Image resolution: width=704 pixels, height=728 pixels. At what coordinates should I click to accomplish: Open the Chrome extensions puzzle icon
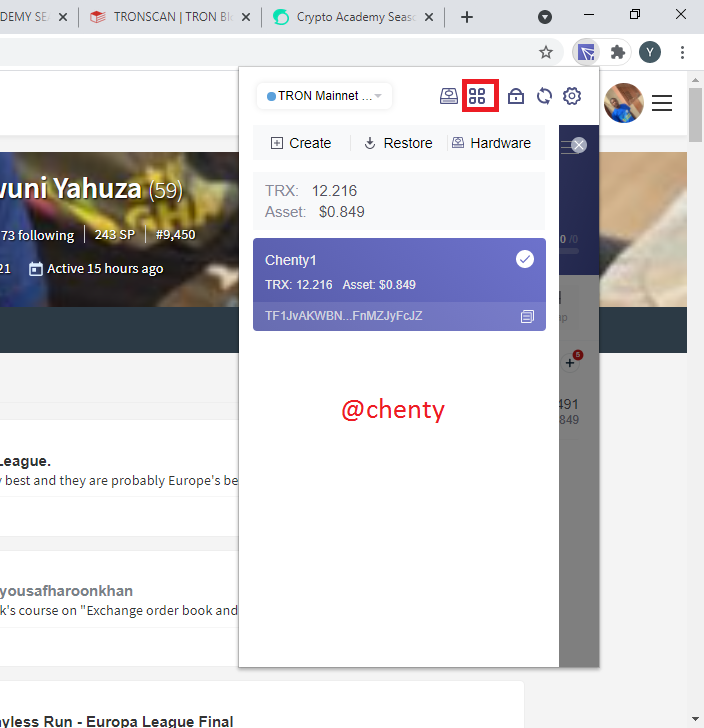pos(618,52)
